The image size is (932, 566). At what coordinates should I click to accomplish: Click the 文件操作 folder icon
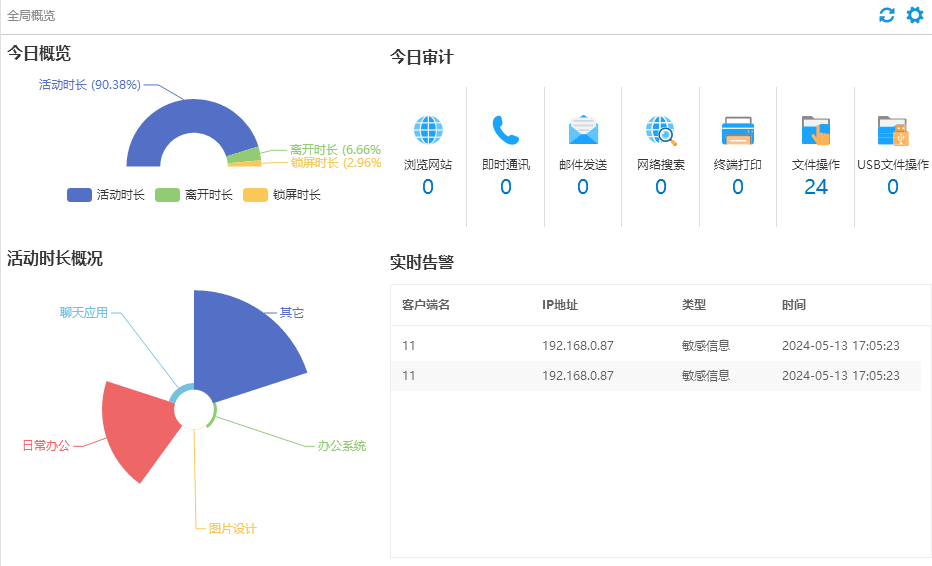(x=816, y=130)
